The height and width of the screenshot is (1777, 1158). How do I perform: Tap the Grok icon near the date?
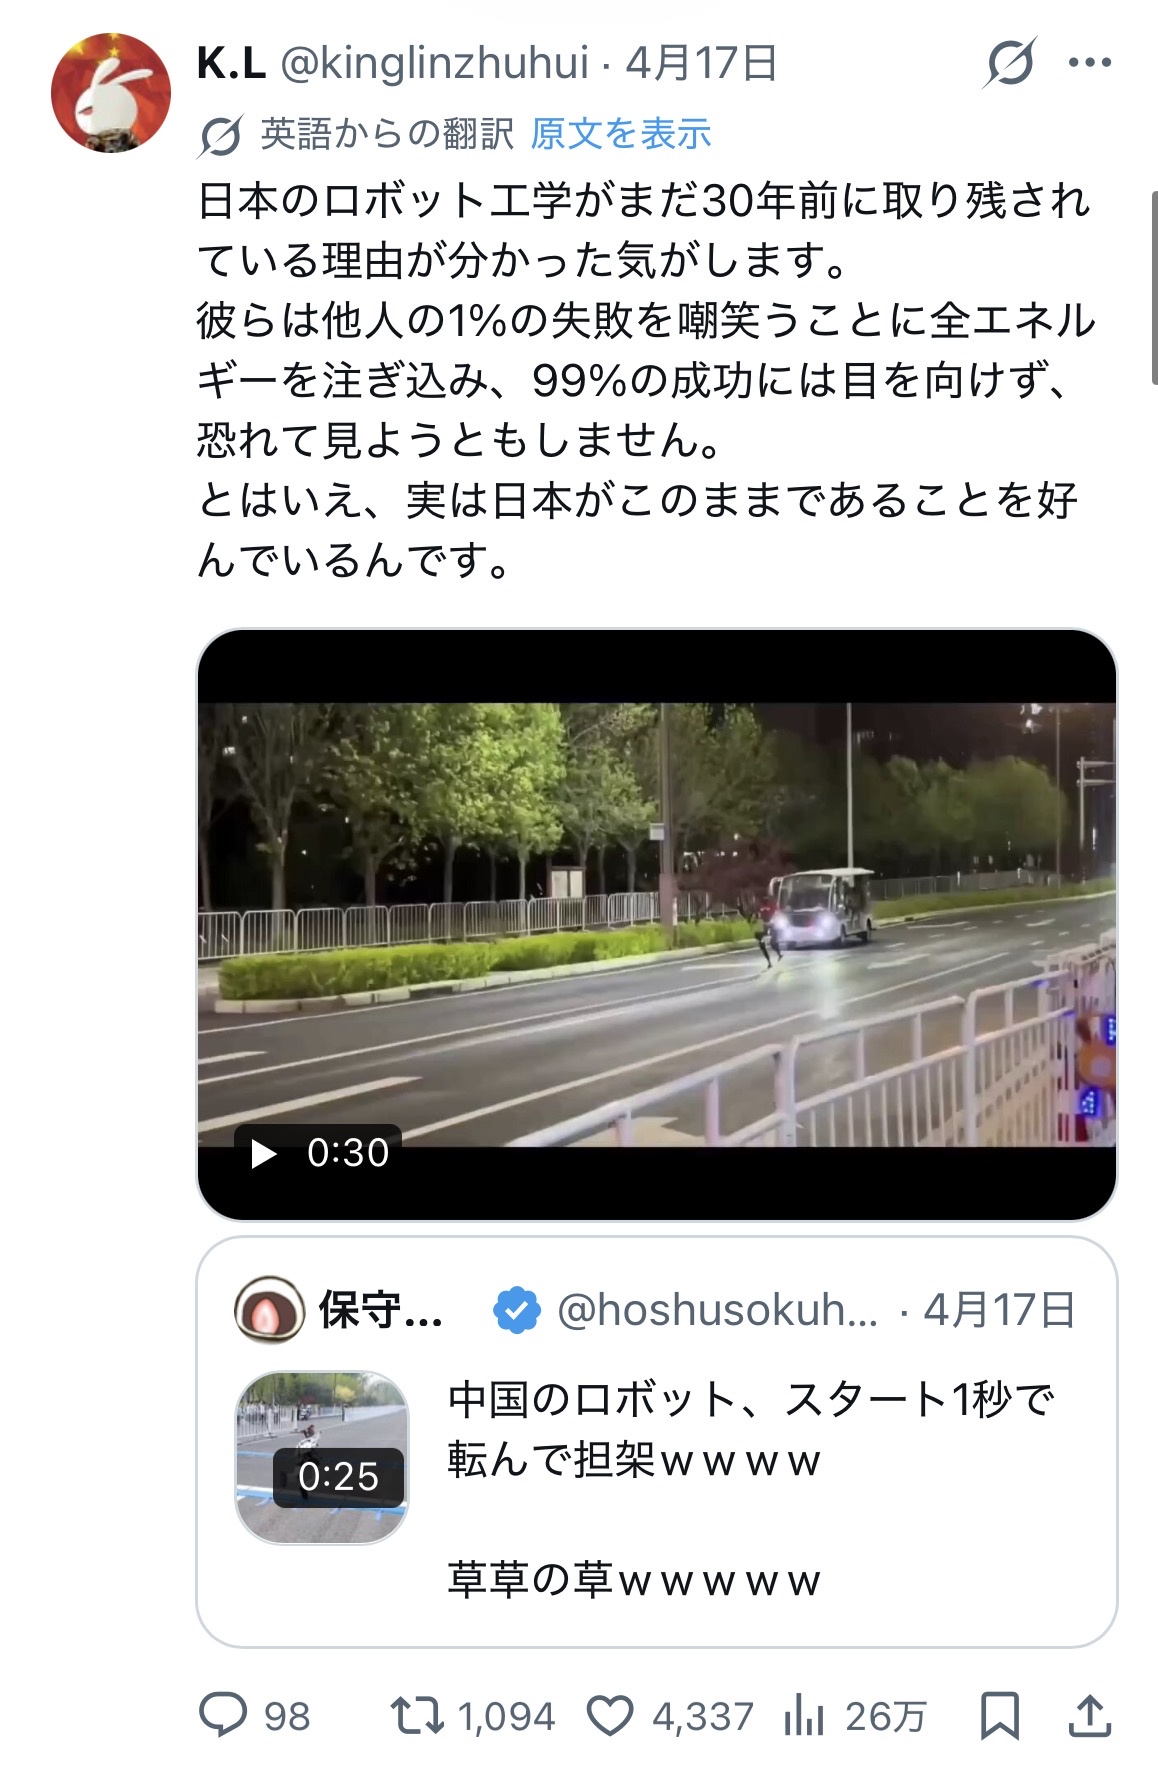click(1009, 63)
